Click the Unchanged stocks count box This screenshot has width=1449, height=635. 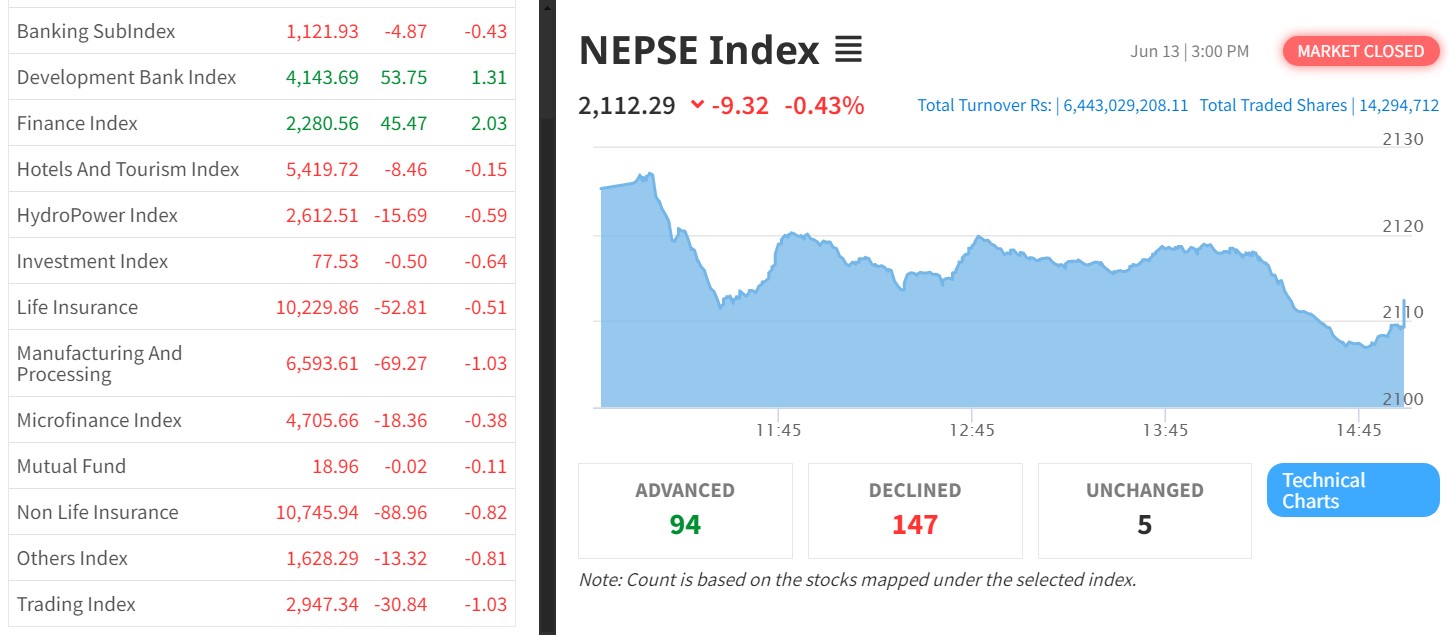1144,510
